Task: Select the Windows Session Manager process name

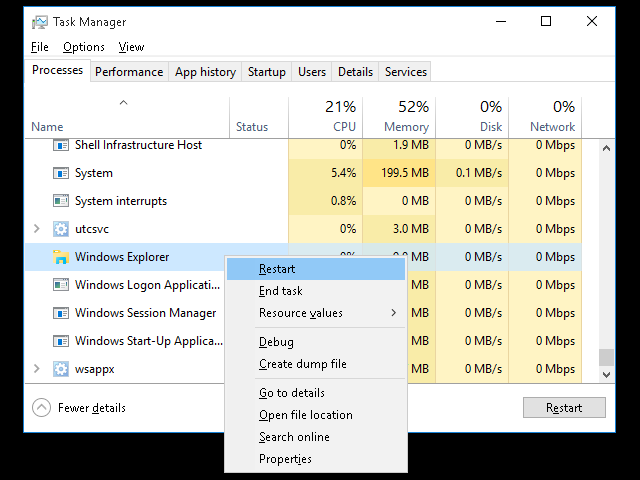Action: (x=145, y=313)
